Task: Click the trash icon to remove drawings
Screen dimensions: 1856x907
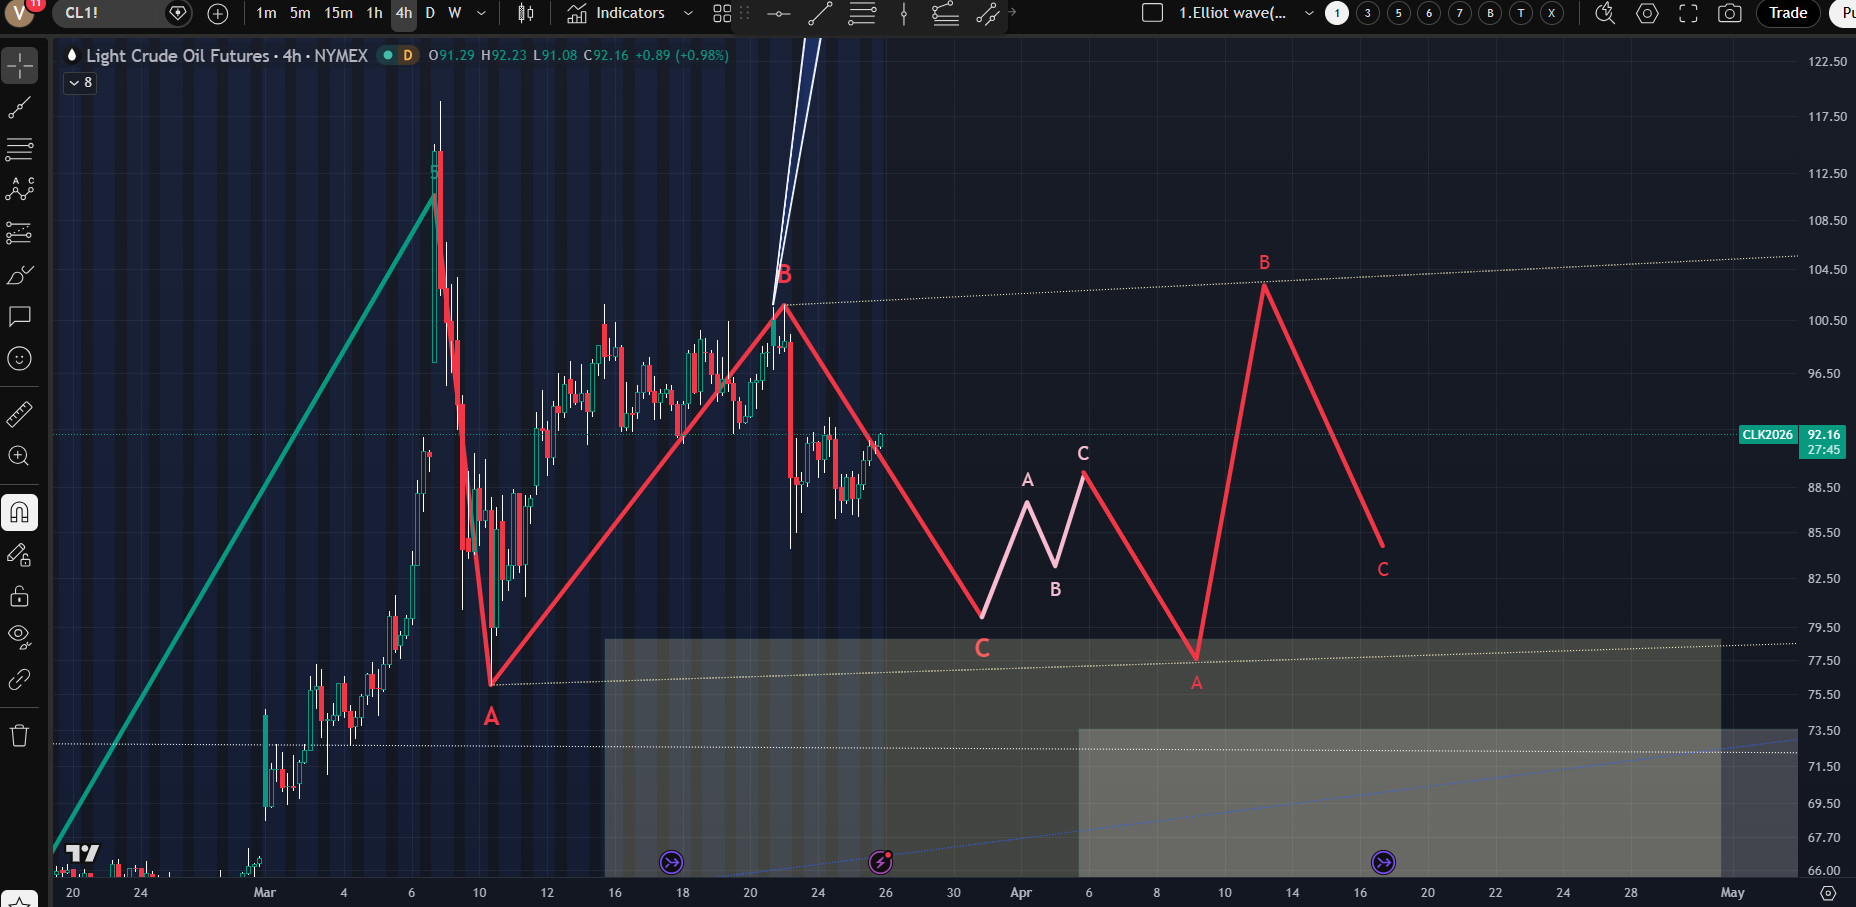Action: 19,736
